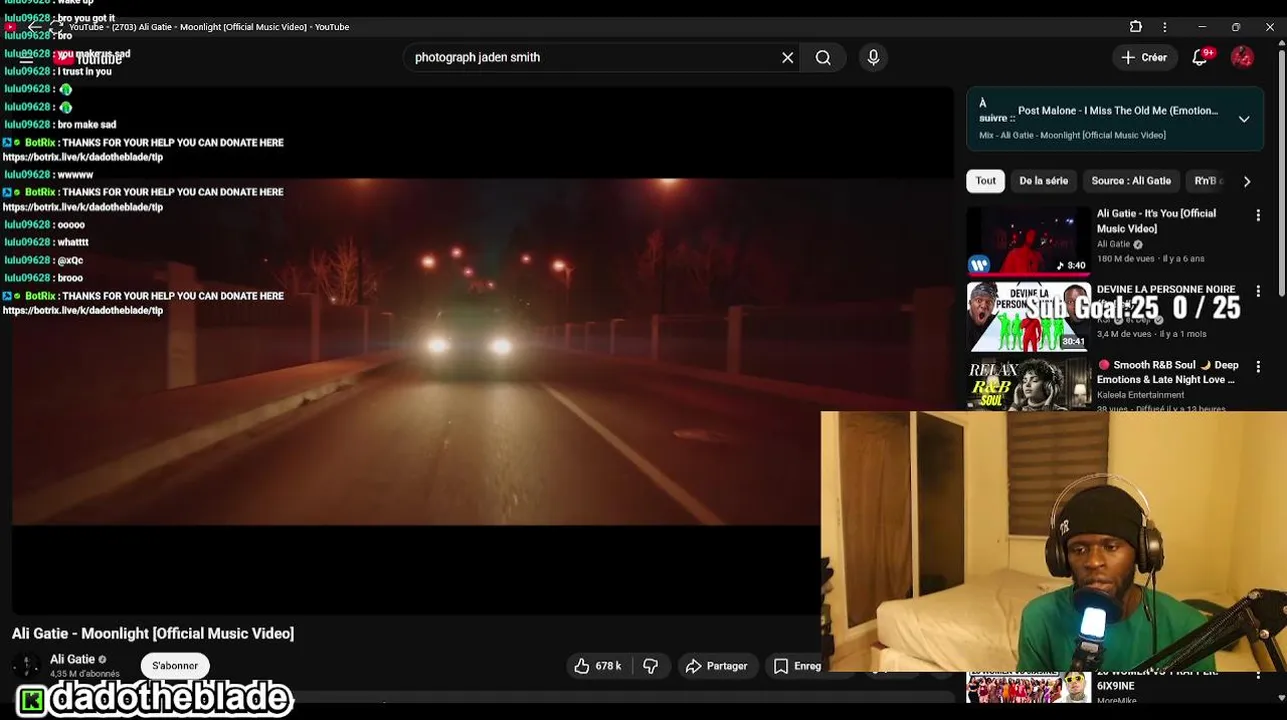Dislike the video with thumbs down

click(x=651, y=666)
